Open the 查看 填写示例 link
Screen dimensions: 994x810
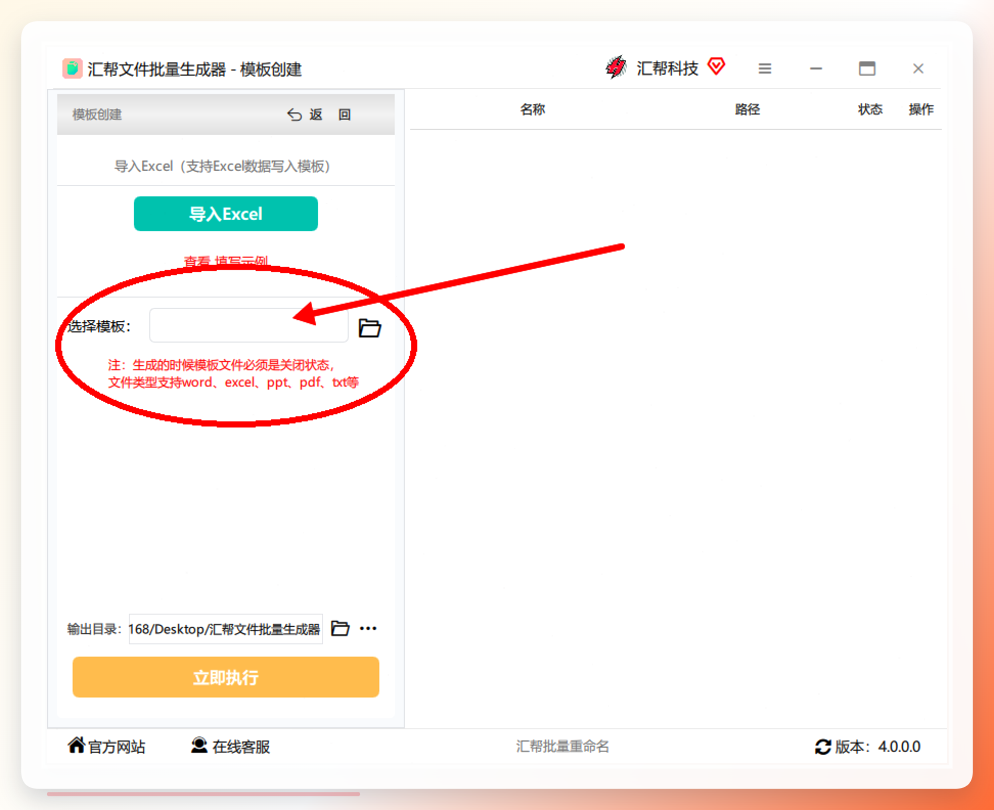(x=226, y=261)
